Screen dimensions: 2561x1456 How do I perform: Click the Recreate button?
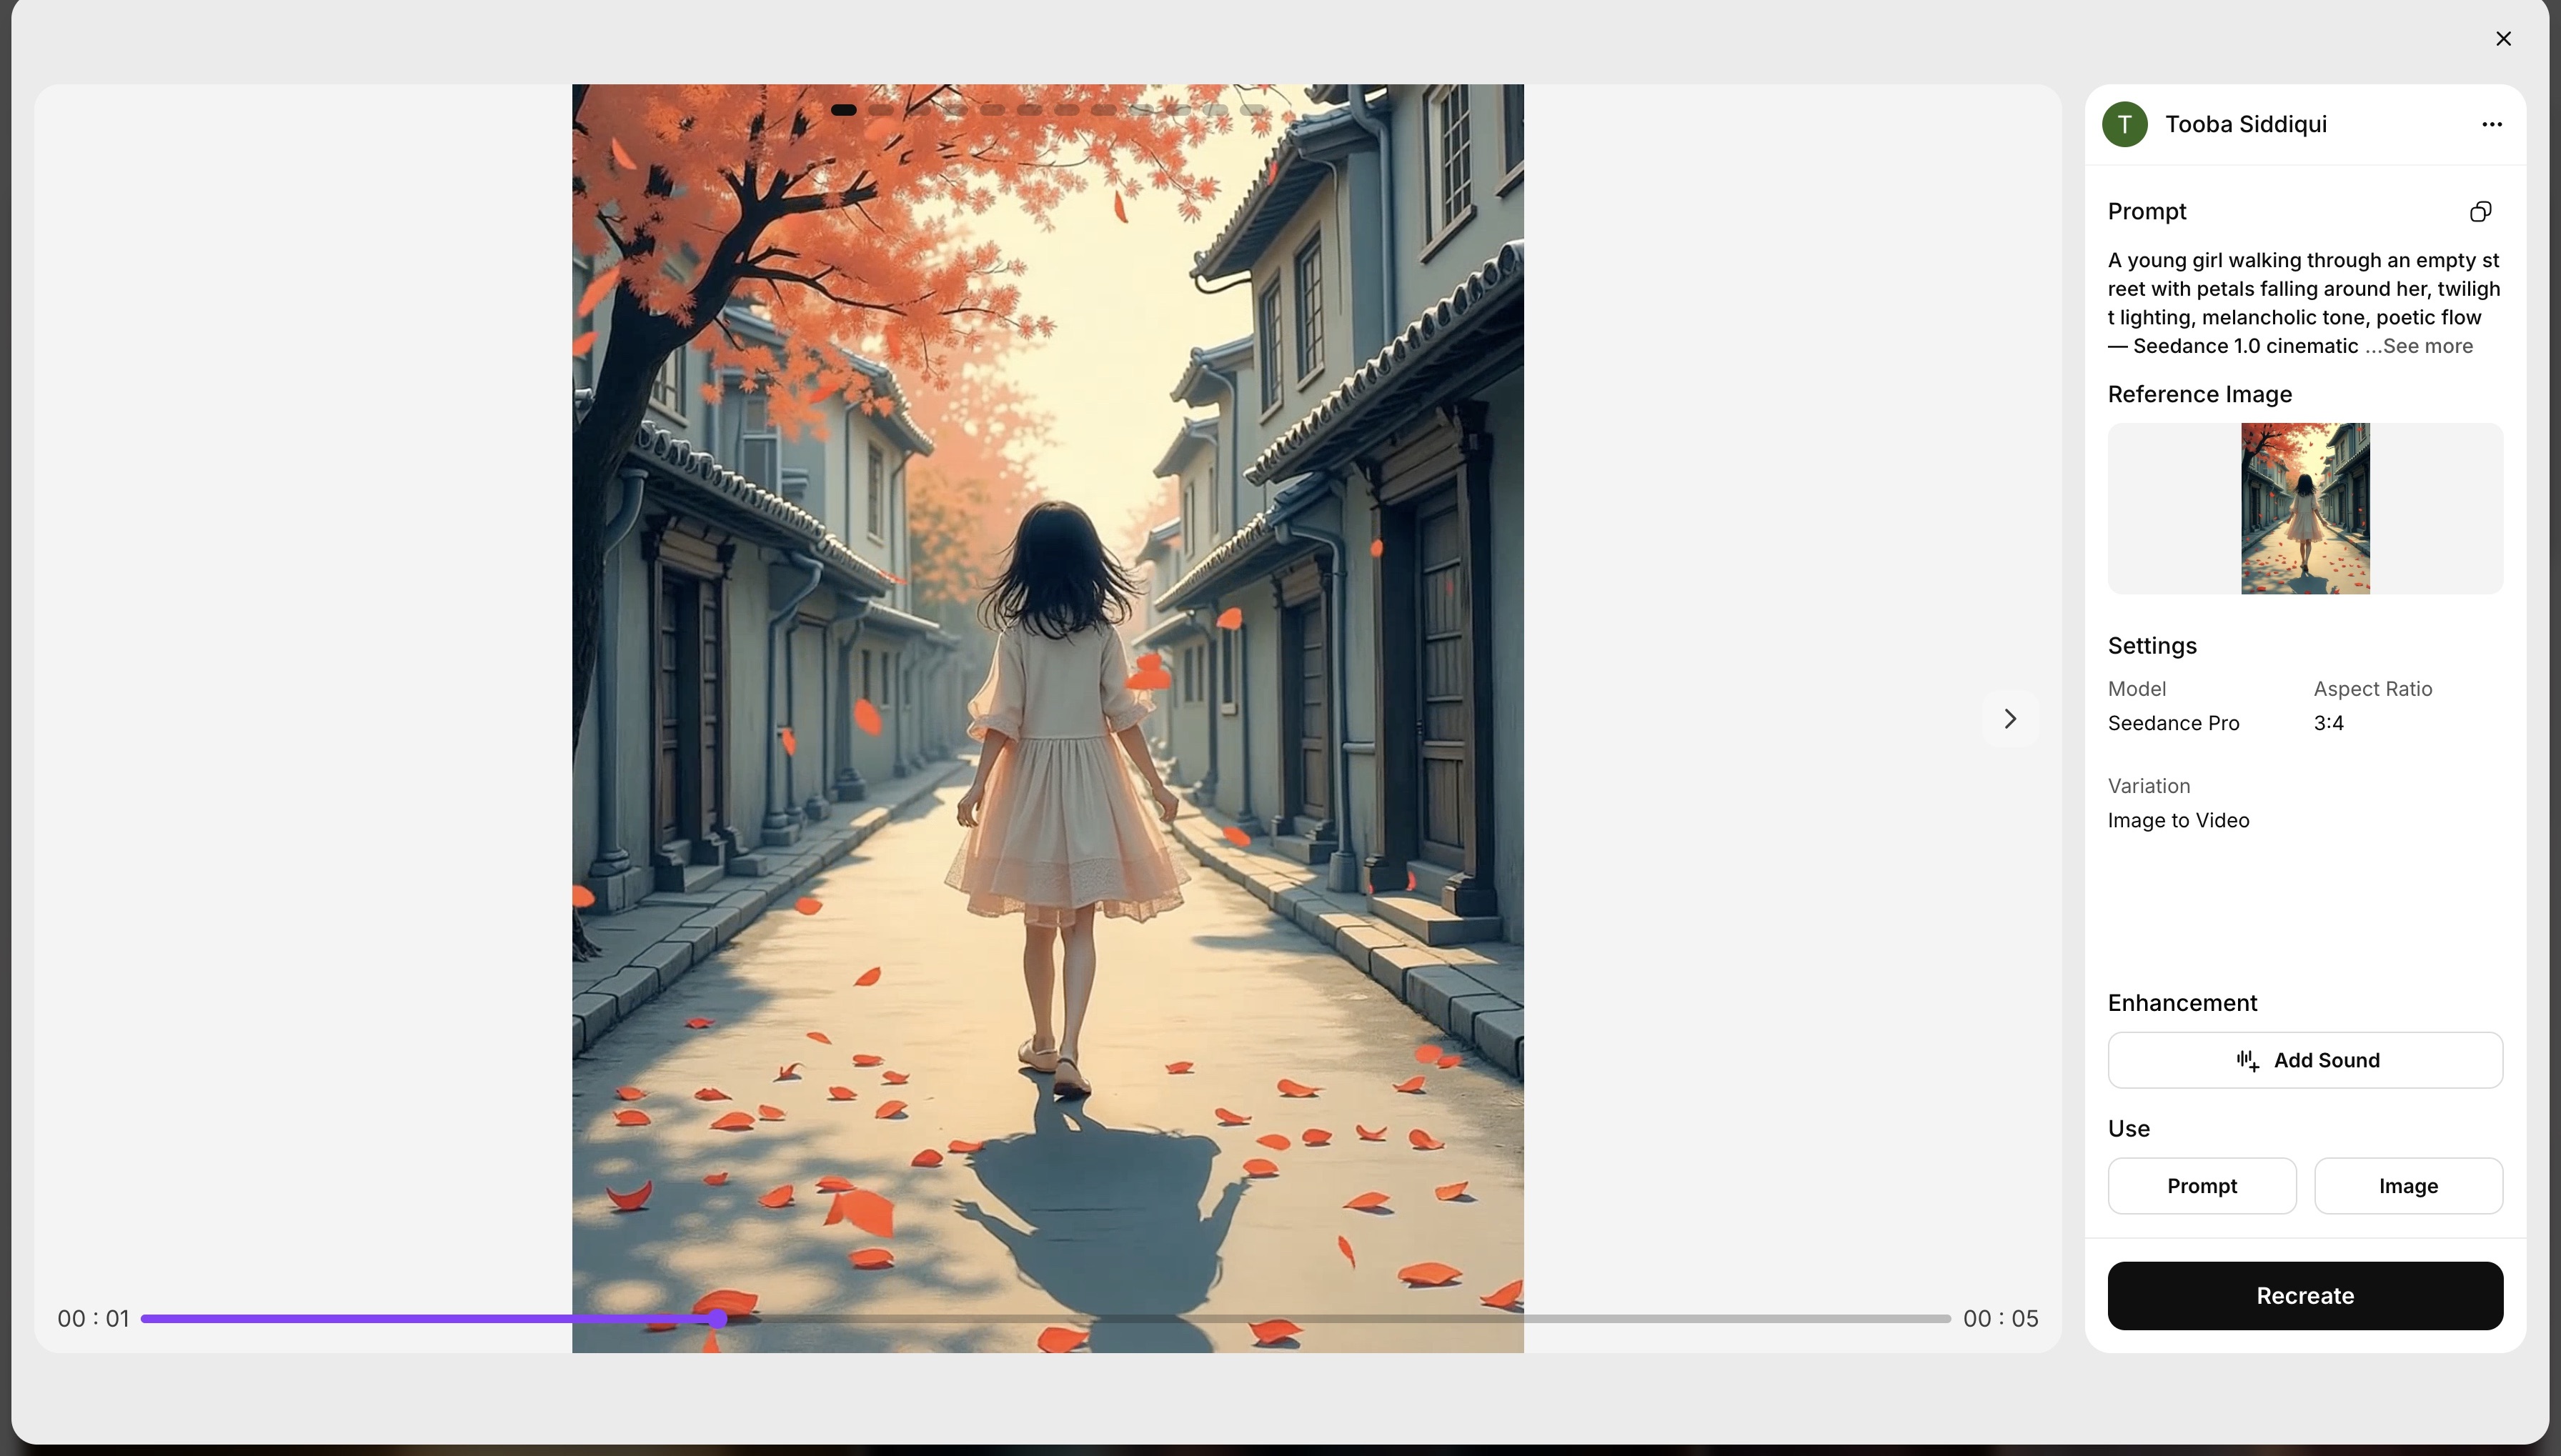pyautogui.click(x=2305, y=1296)
